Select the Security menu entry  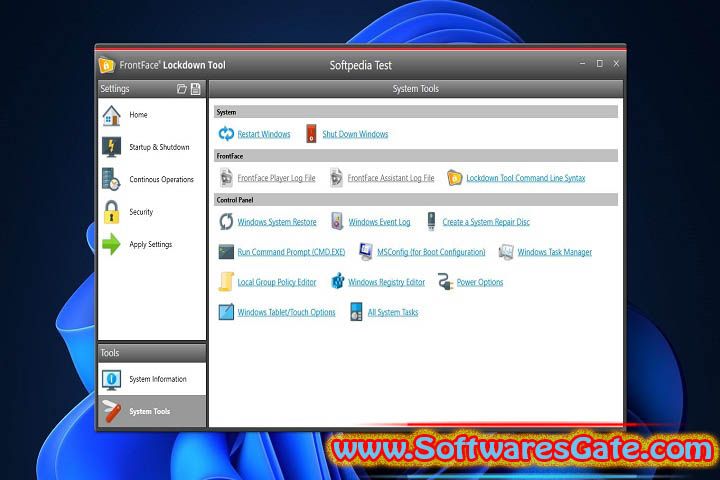coord(152,212)
